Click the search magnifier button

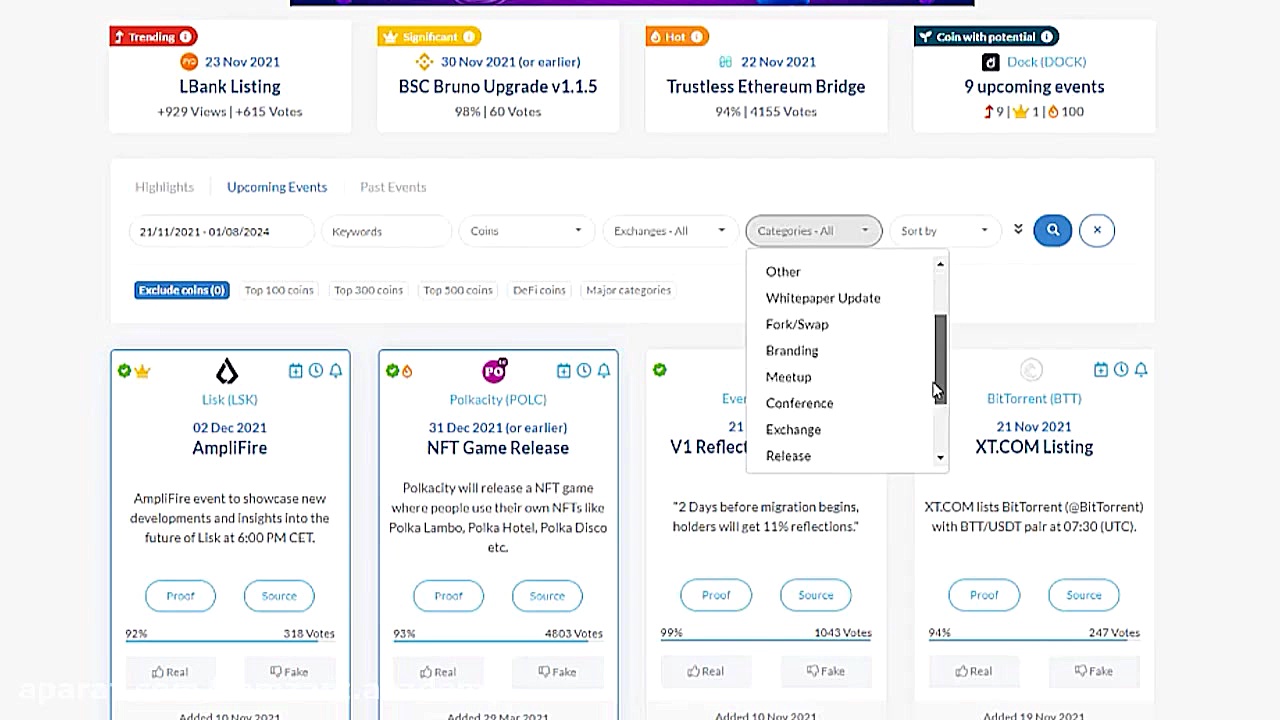[1053, 230]
